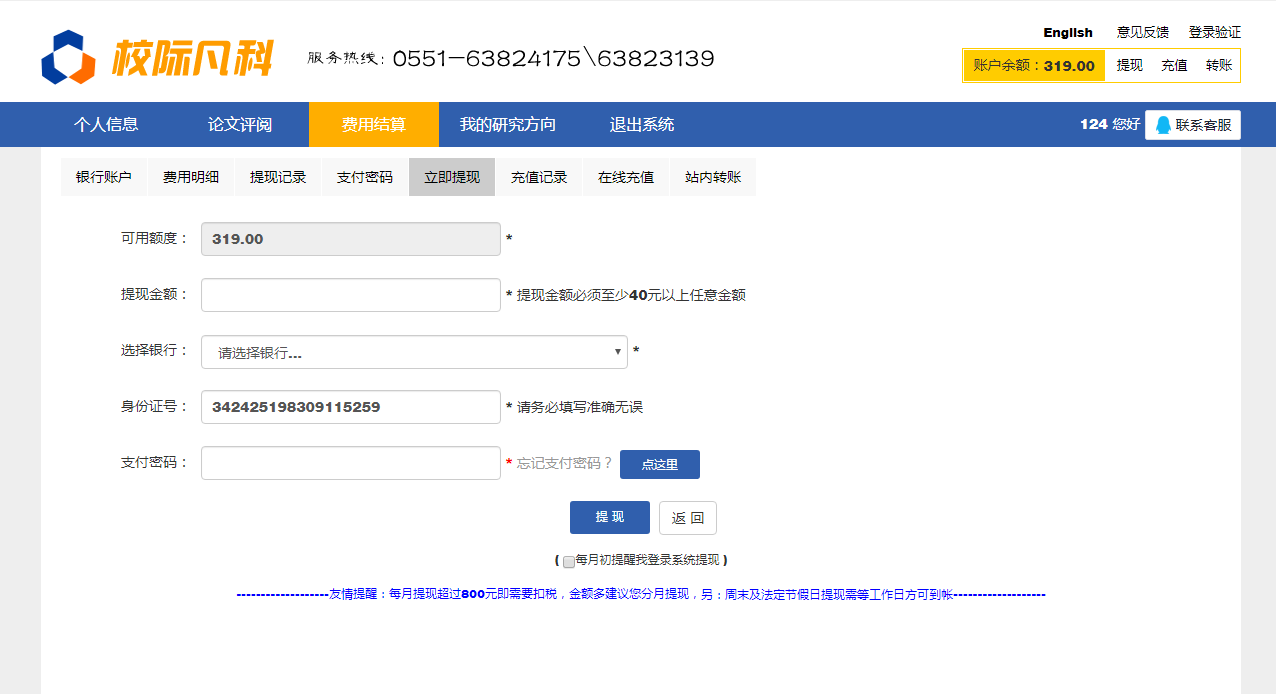
Task: Go to the 提现记录 tab
Action: pos(278,177)
